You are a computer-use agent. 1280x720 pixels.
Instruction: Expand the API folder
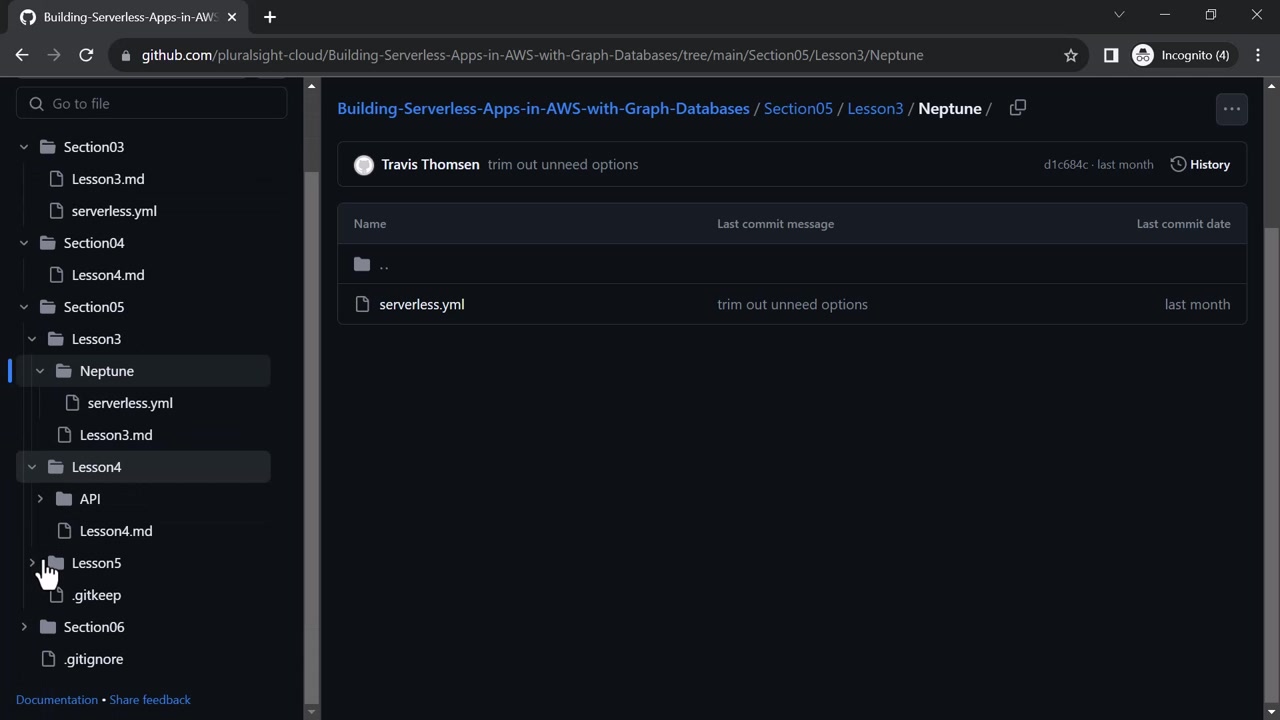click(x=40, y=499)
